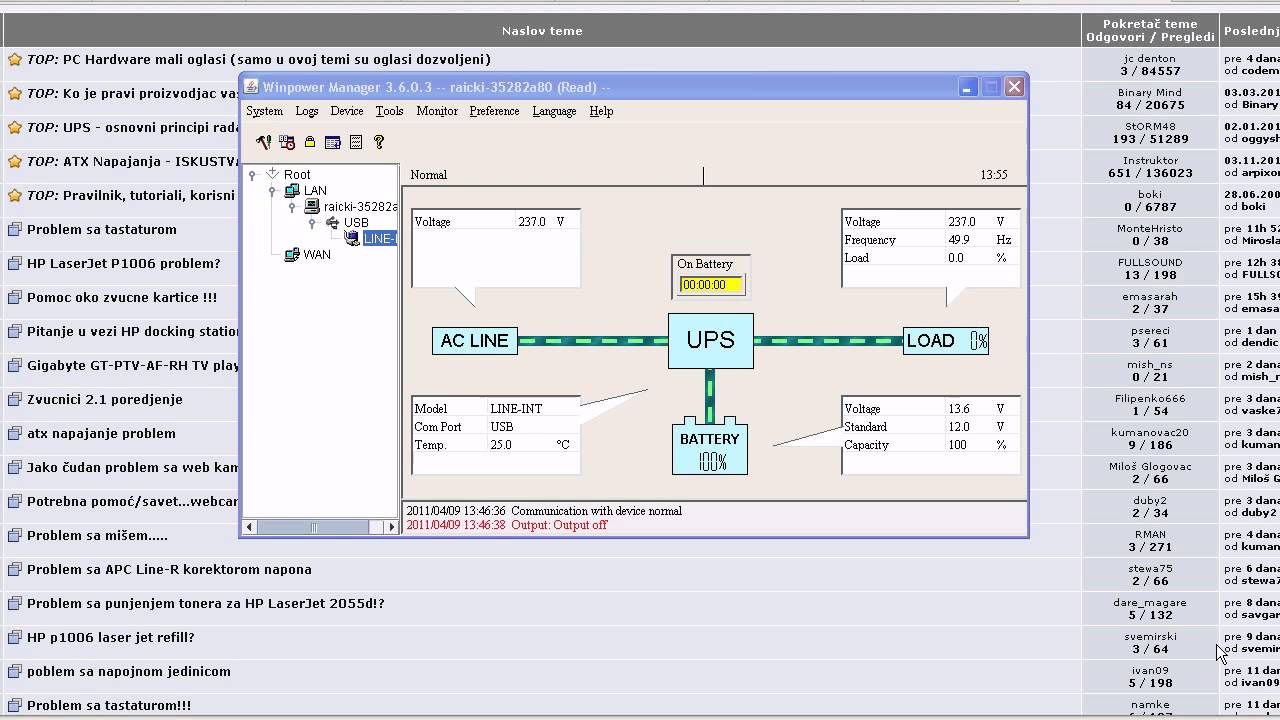
Task: Open user profile Filipenko666
Action: point(1150,399)
